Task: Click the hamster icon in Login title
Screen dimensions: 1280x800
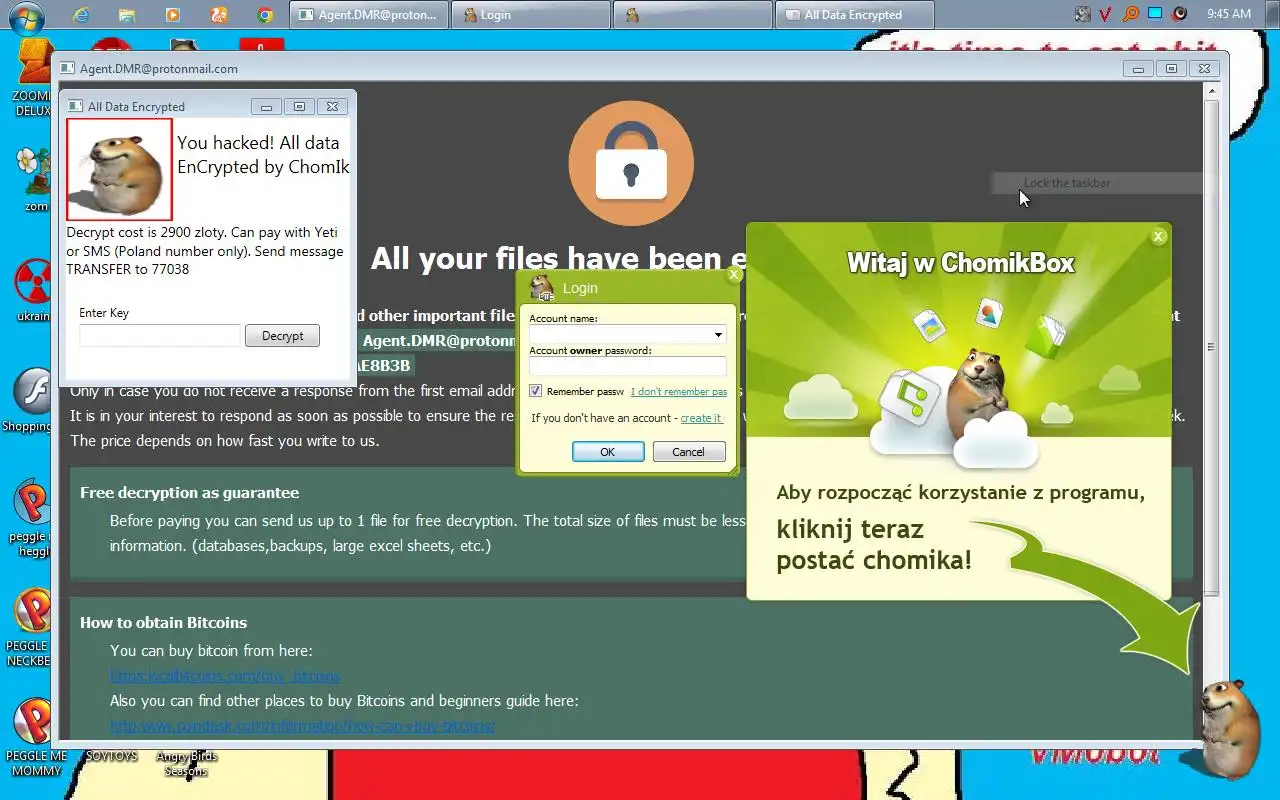Action: click(542, 288)
